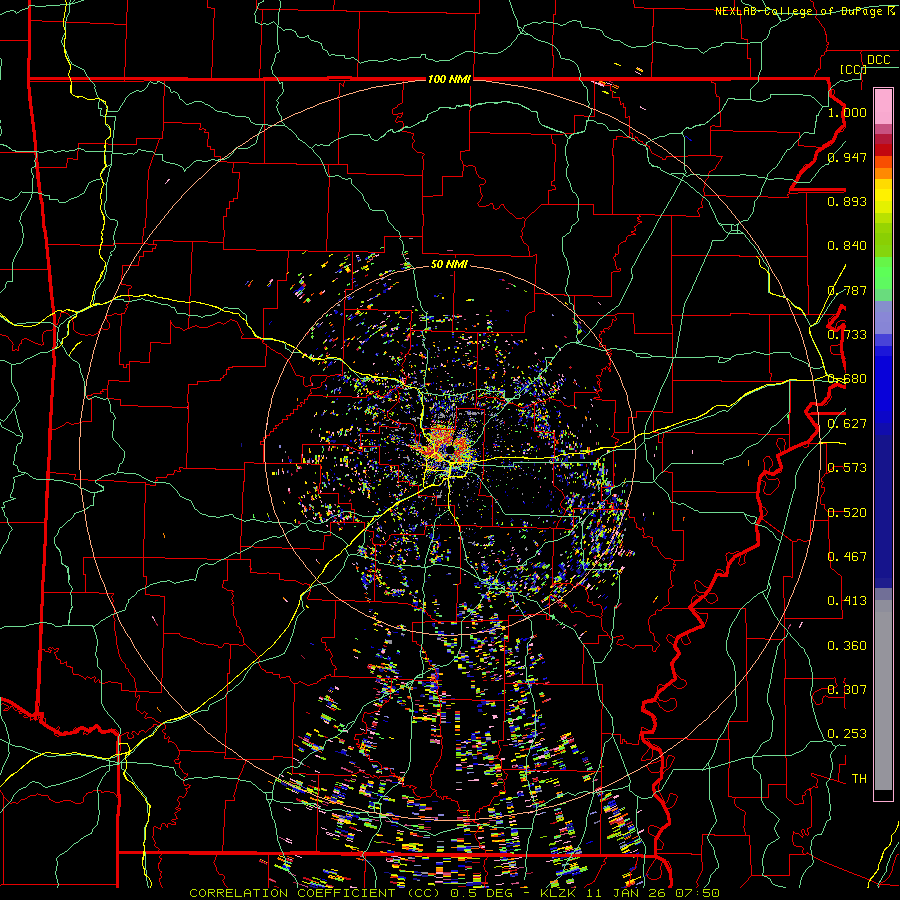Select the 0.573 scale value

coord(847,468)
